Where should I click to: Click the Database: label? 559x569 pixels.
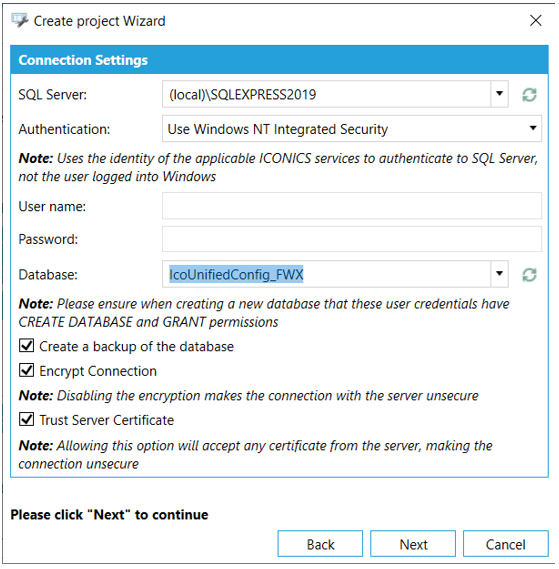pyautogui.click(x=48, y=275)
